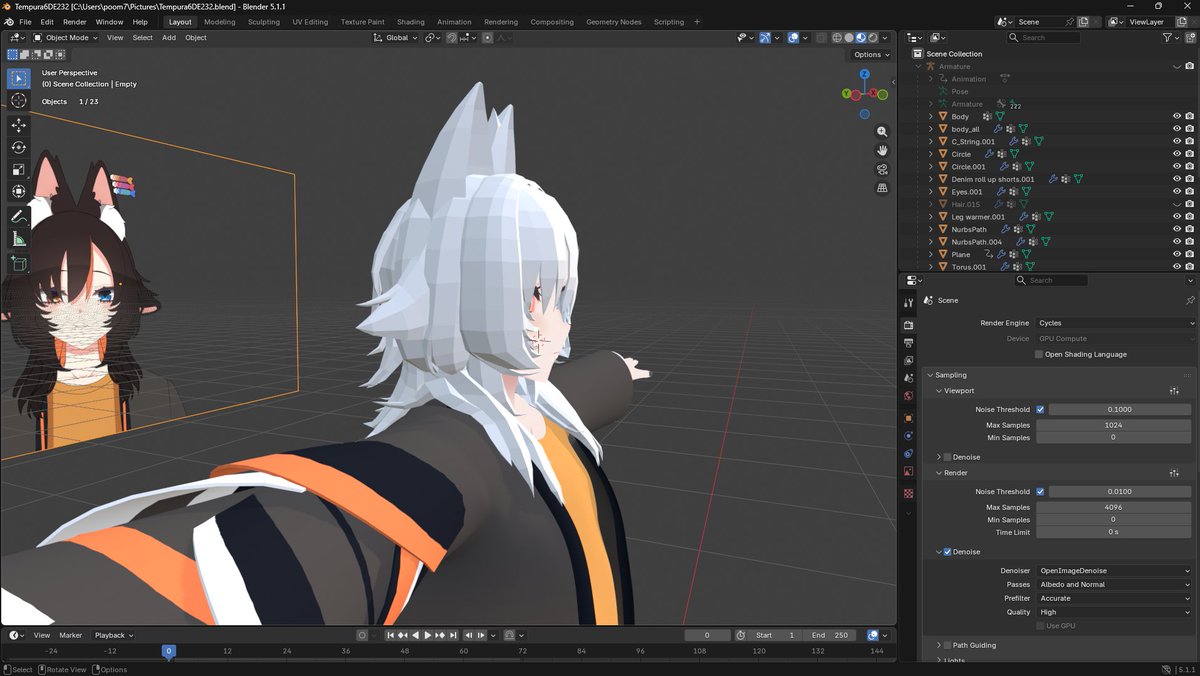Open the Denoiser OpenImageDenoise dropdown
Screen dimensions: 1200x676
click(x=1115, y=571)
